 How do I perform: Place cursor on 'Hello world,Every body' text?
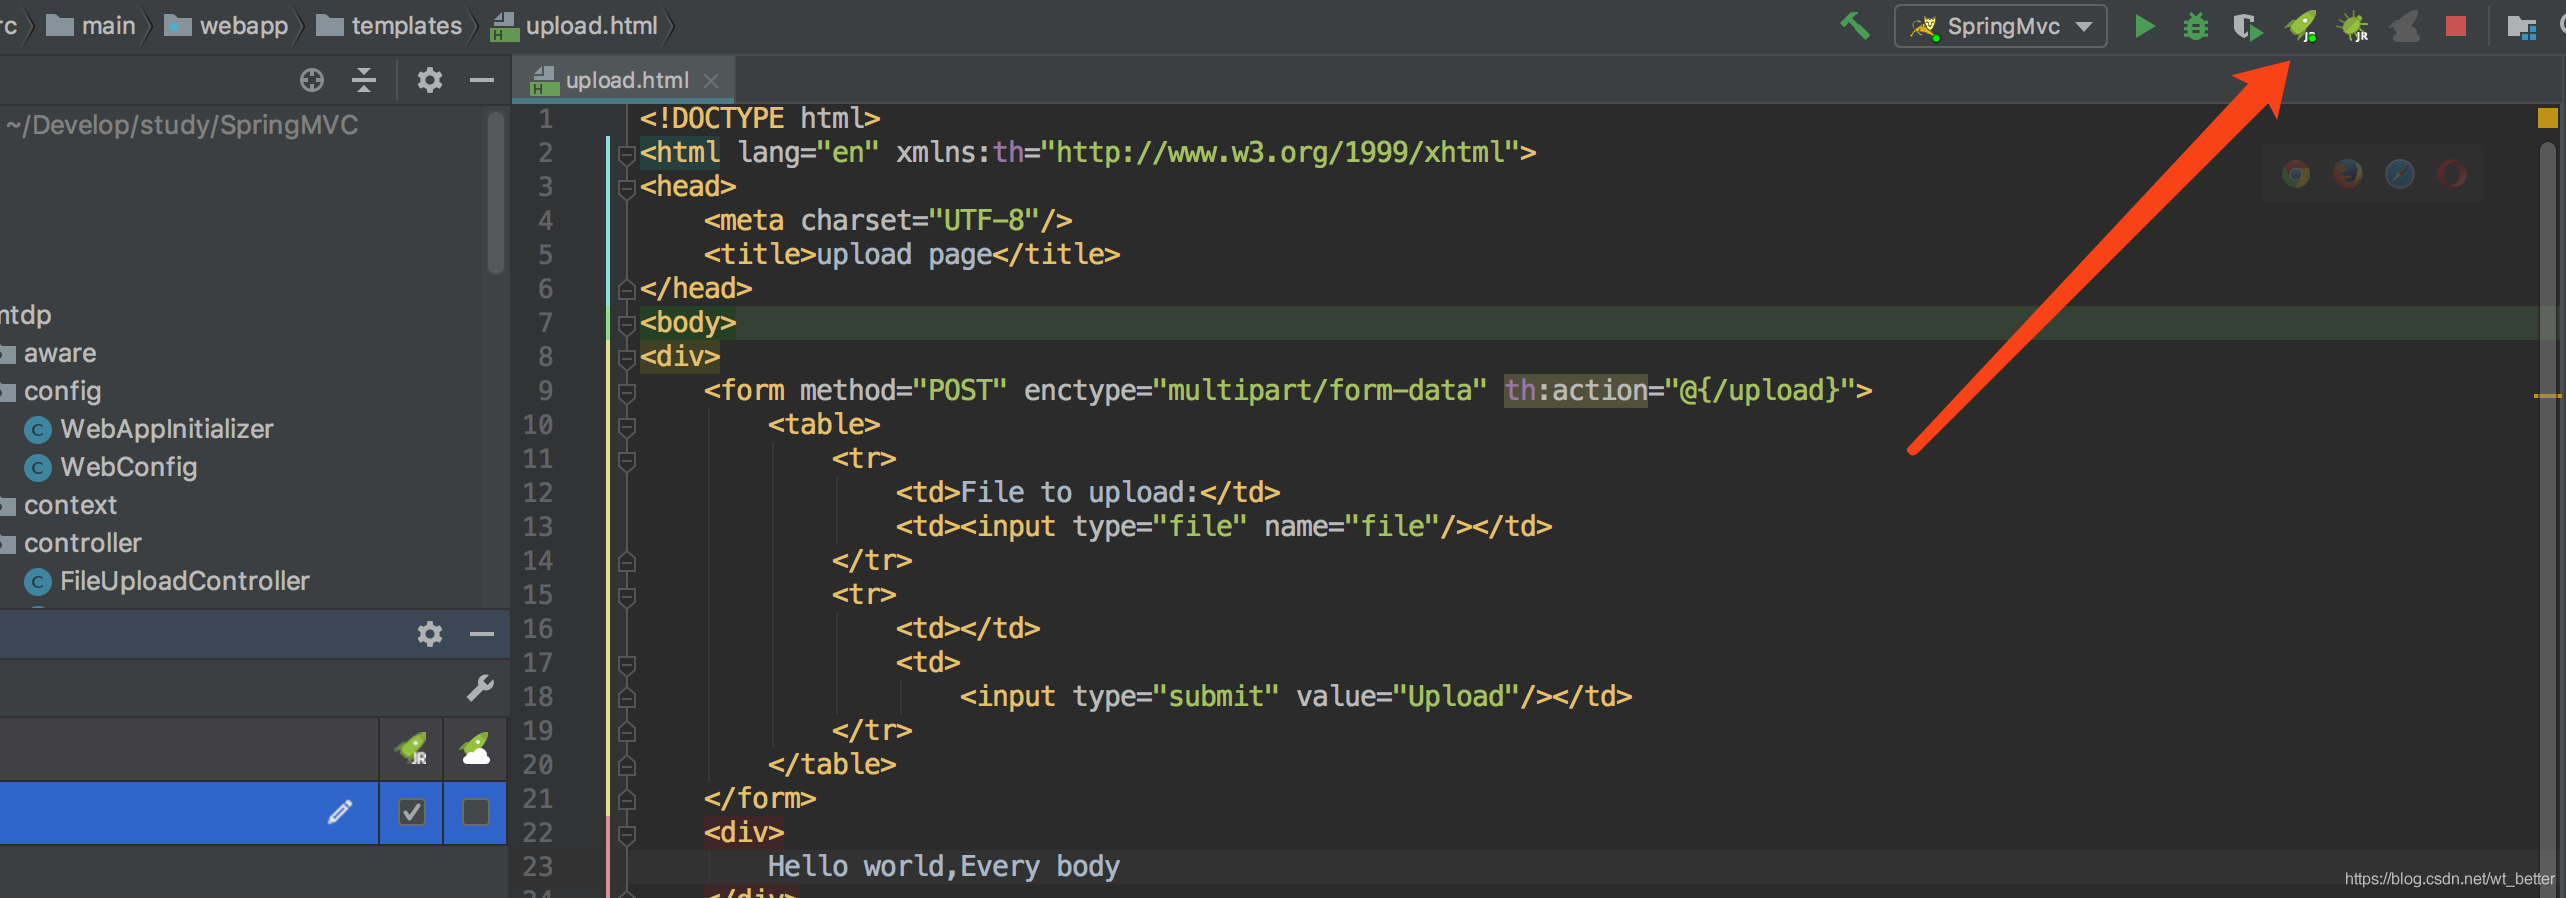pyautogui.click(x=943, y=866)
